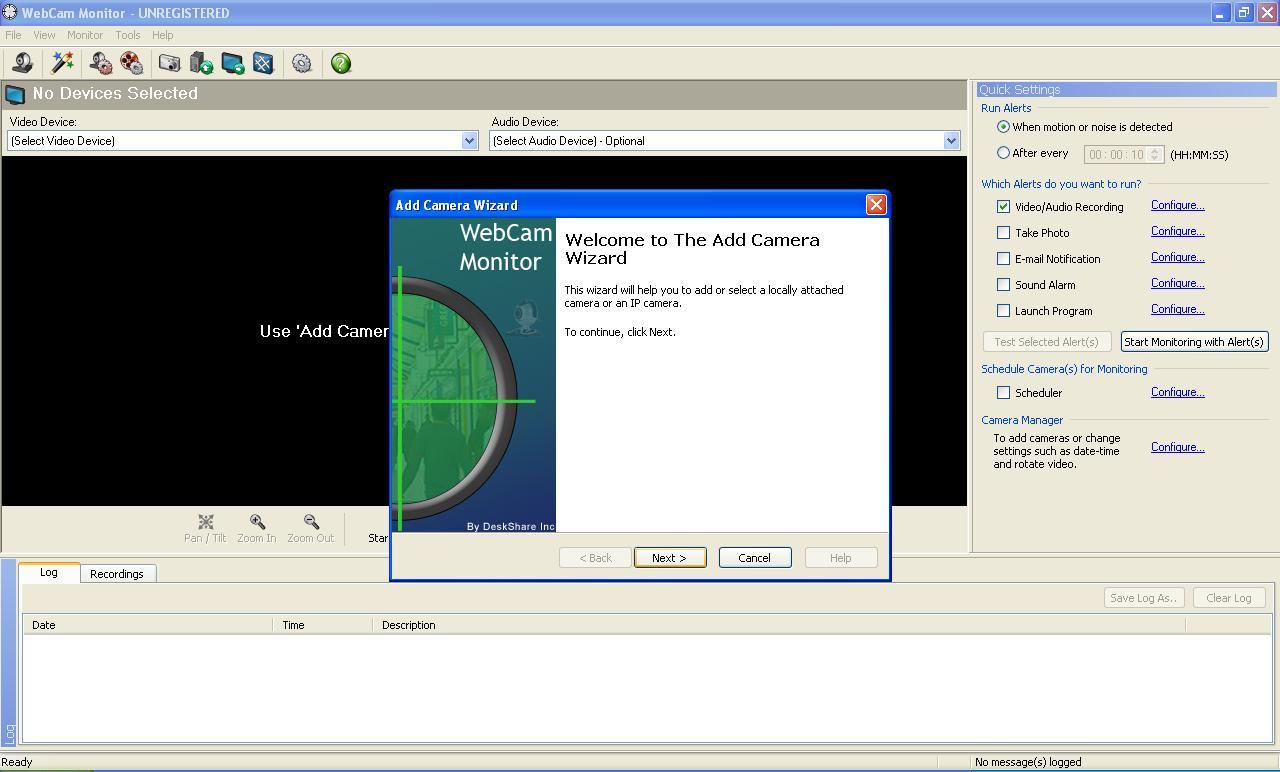Screen dimensions: 1280x772
Task: Click the Take Photo camera icon
Action: pos(169,63)
